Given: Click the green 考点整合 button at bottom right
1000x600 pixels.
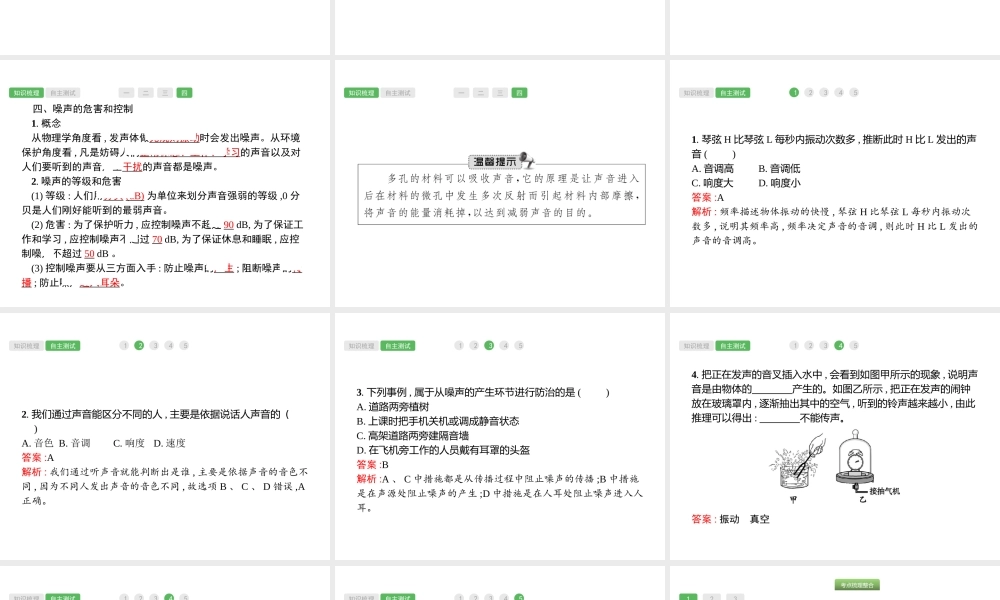Looking at the screenshot, I should click(x=857, y=585).
